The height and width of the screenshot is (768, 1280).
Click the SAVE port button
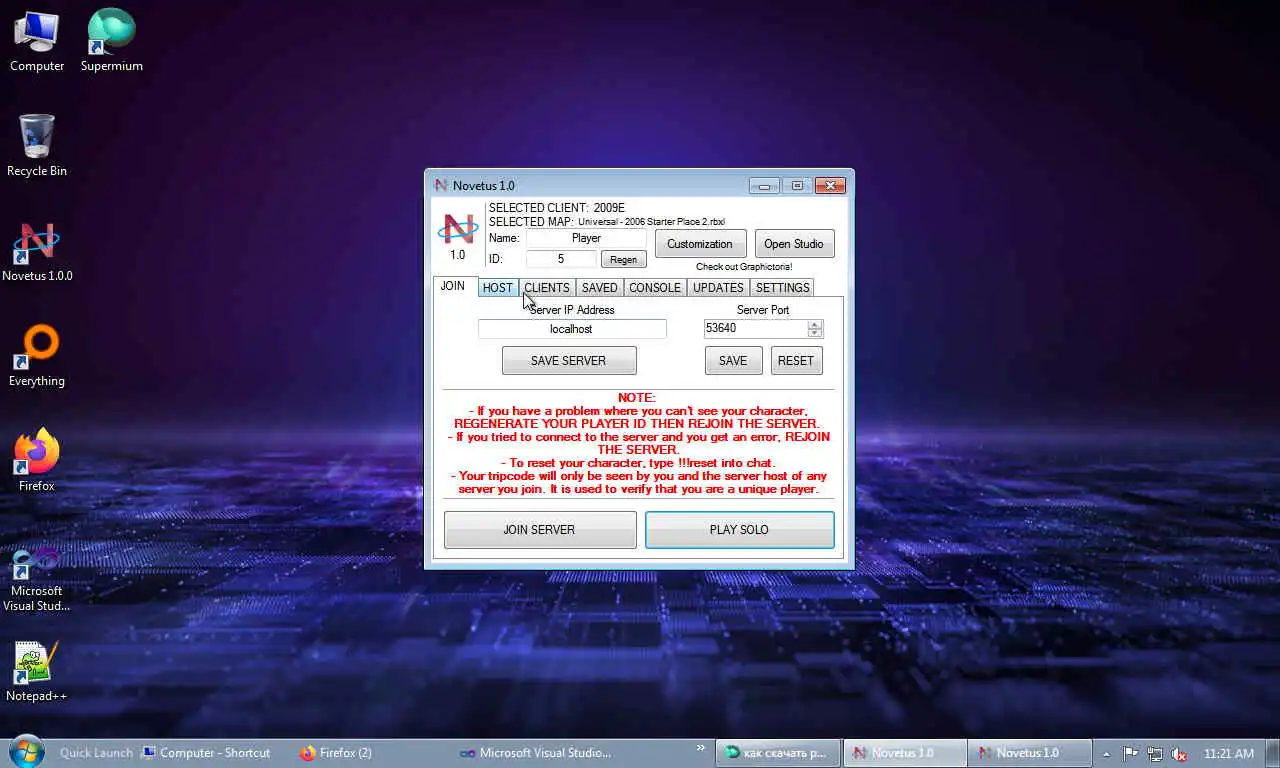click(x=733, y=361)
